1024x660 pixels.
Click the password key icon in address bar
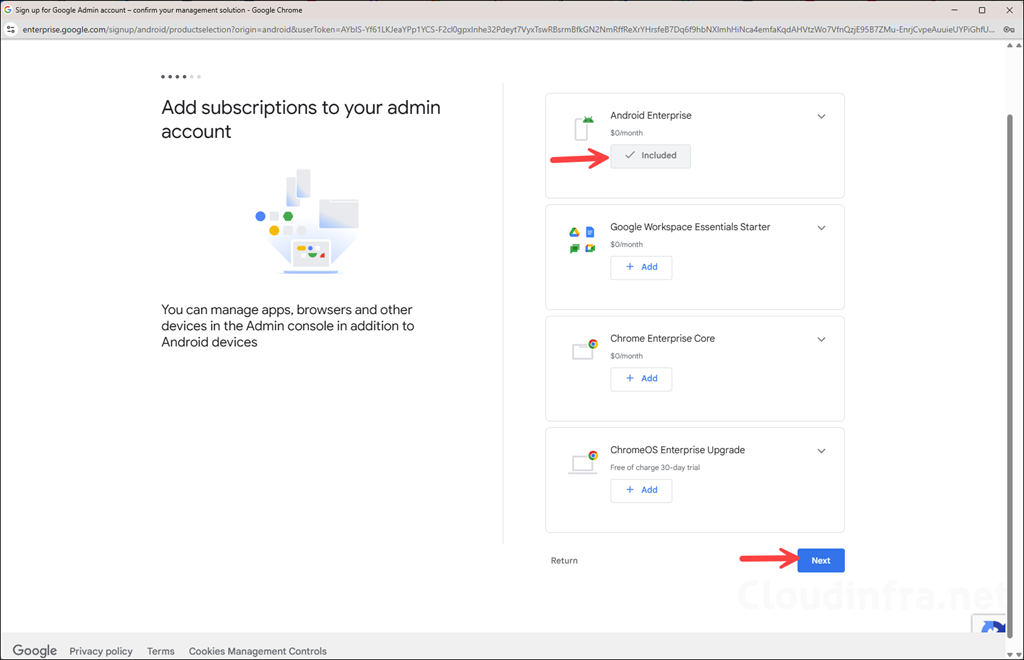[x=1009, y=29]
